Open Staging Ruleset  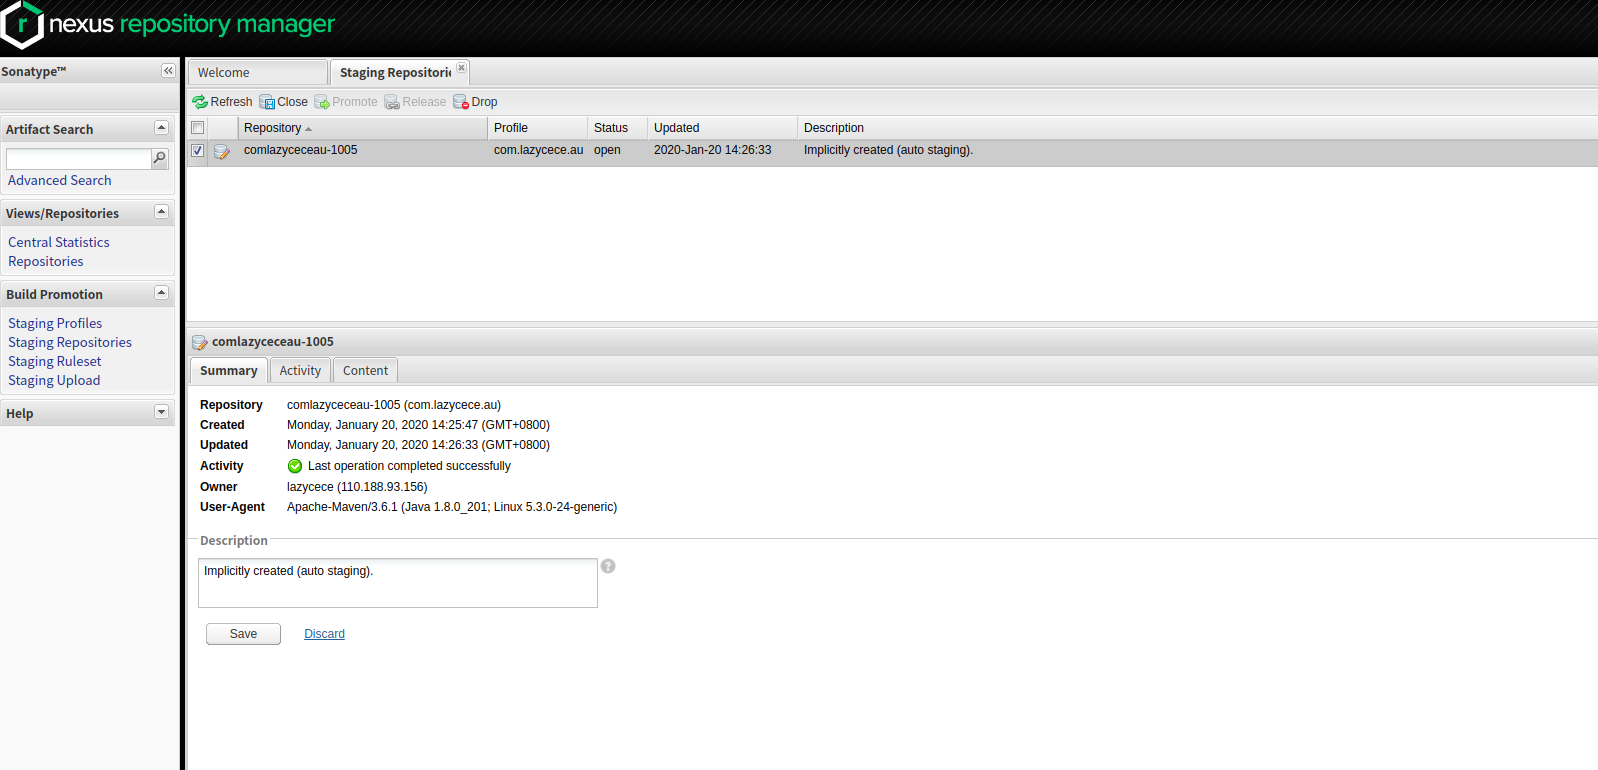[55, 361]
